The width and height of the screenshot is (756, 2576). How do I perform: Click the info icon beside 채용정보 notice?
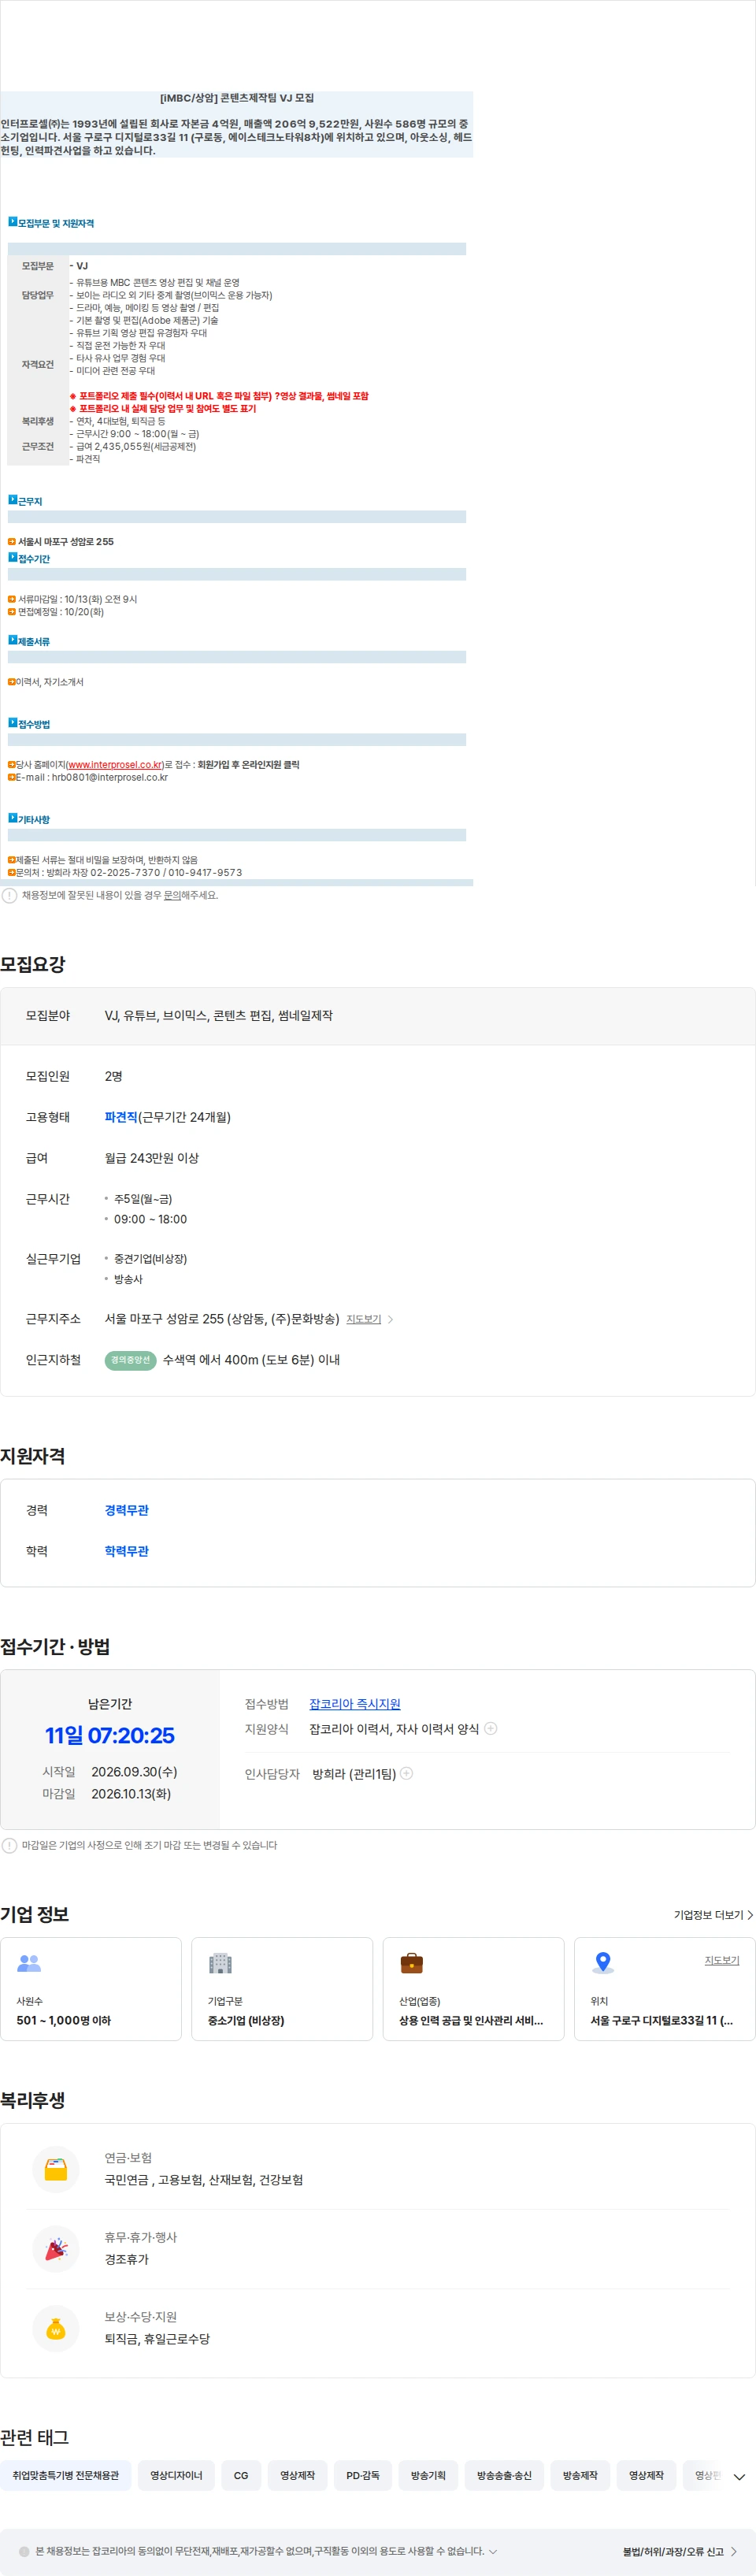tap(9, 895)
